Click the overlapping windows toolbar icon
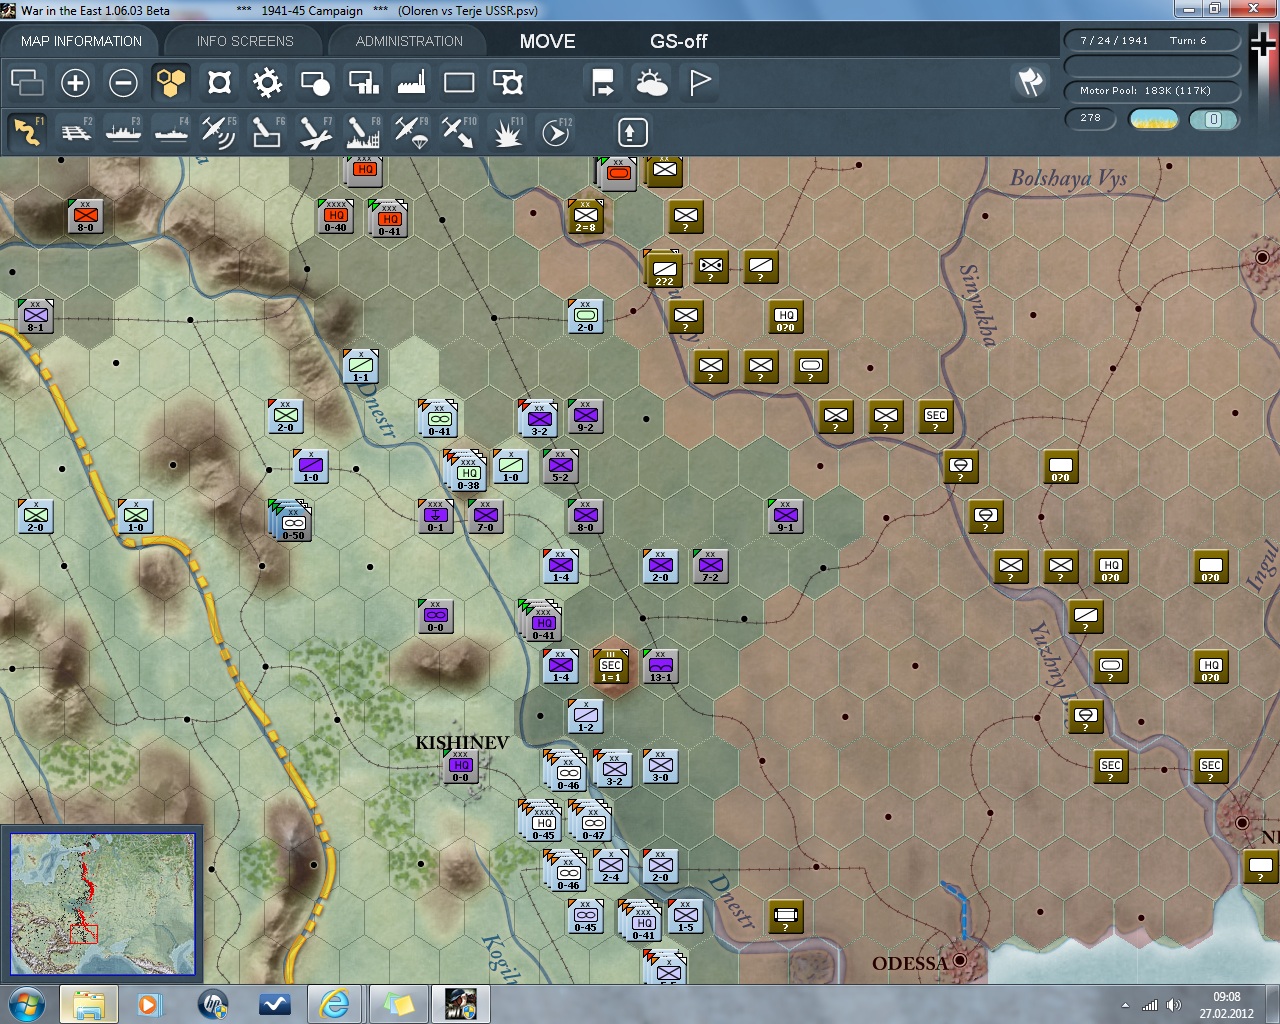The height and width of the screenshot is (1024, 1280). [x=27, y=82]
